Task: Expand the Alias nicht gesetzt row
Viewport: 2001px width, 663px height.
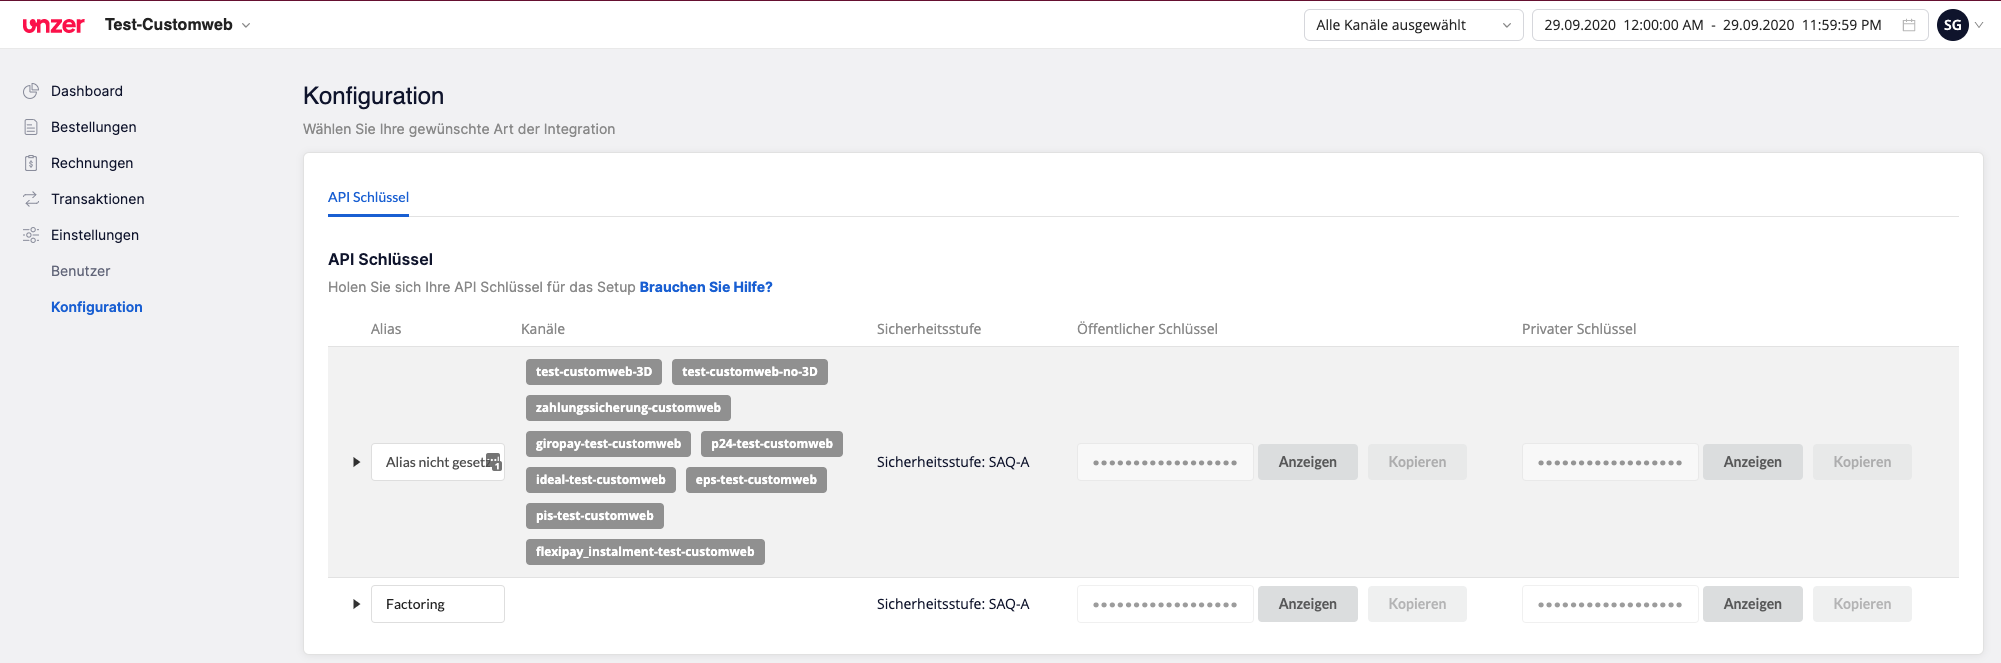Action: click(356, 462)
